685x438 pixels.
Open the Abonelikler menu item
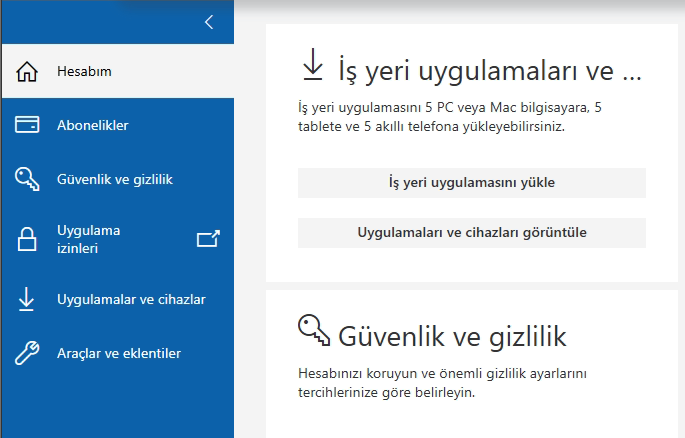(118, 125)
